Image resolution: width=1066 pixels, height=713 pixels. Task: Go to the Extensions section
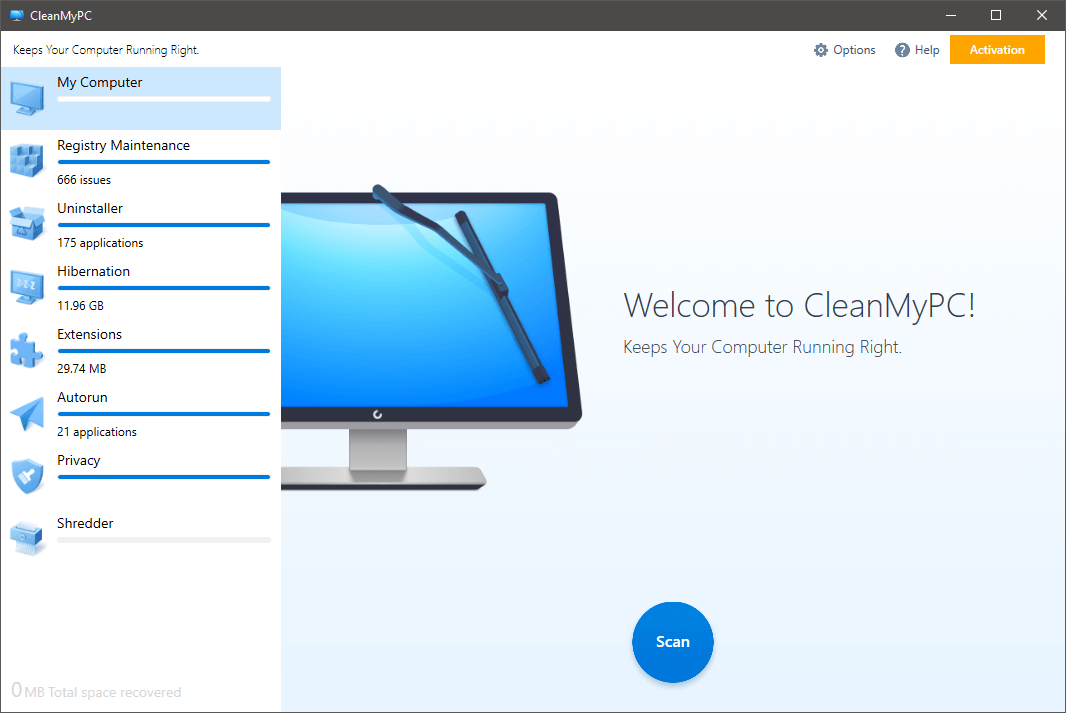[141, 351]
